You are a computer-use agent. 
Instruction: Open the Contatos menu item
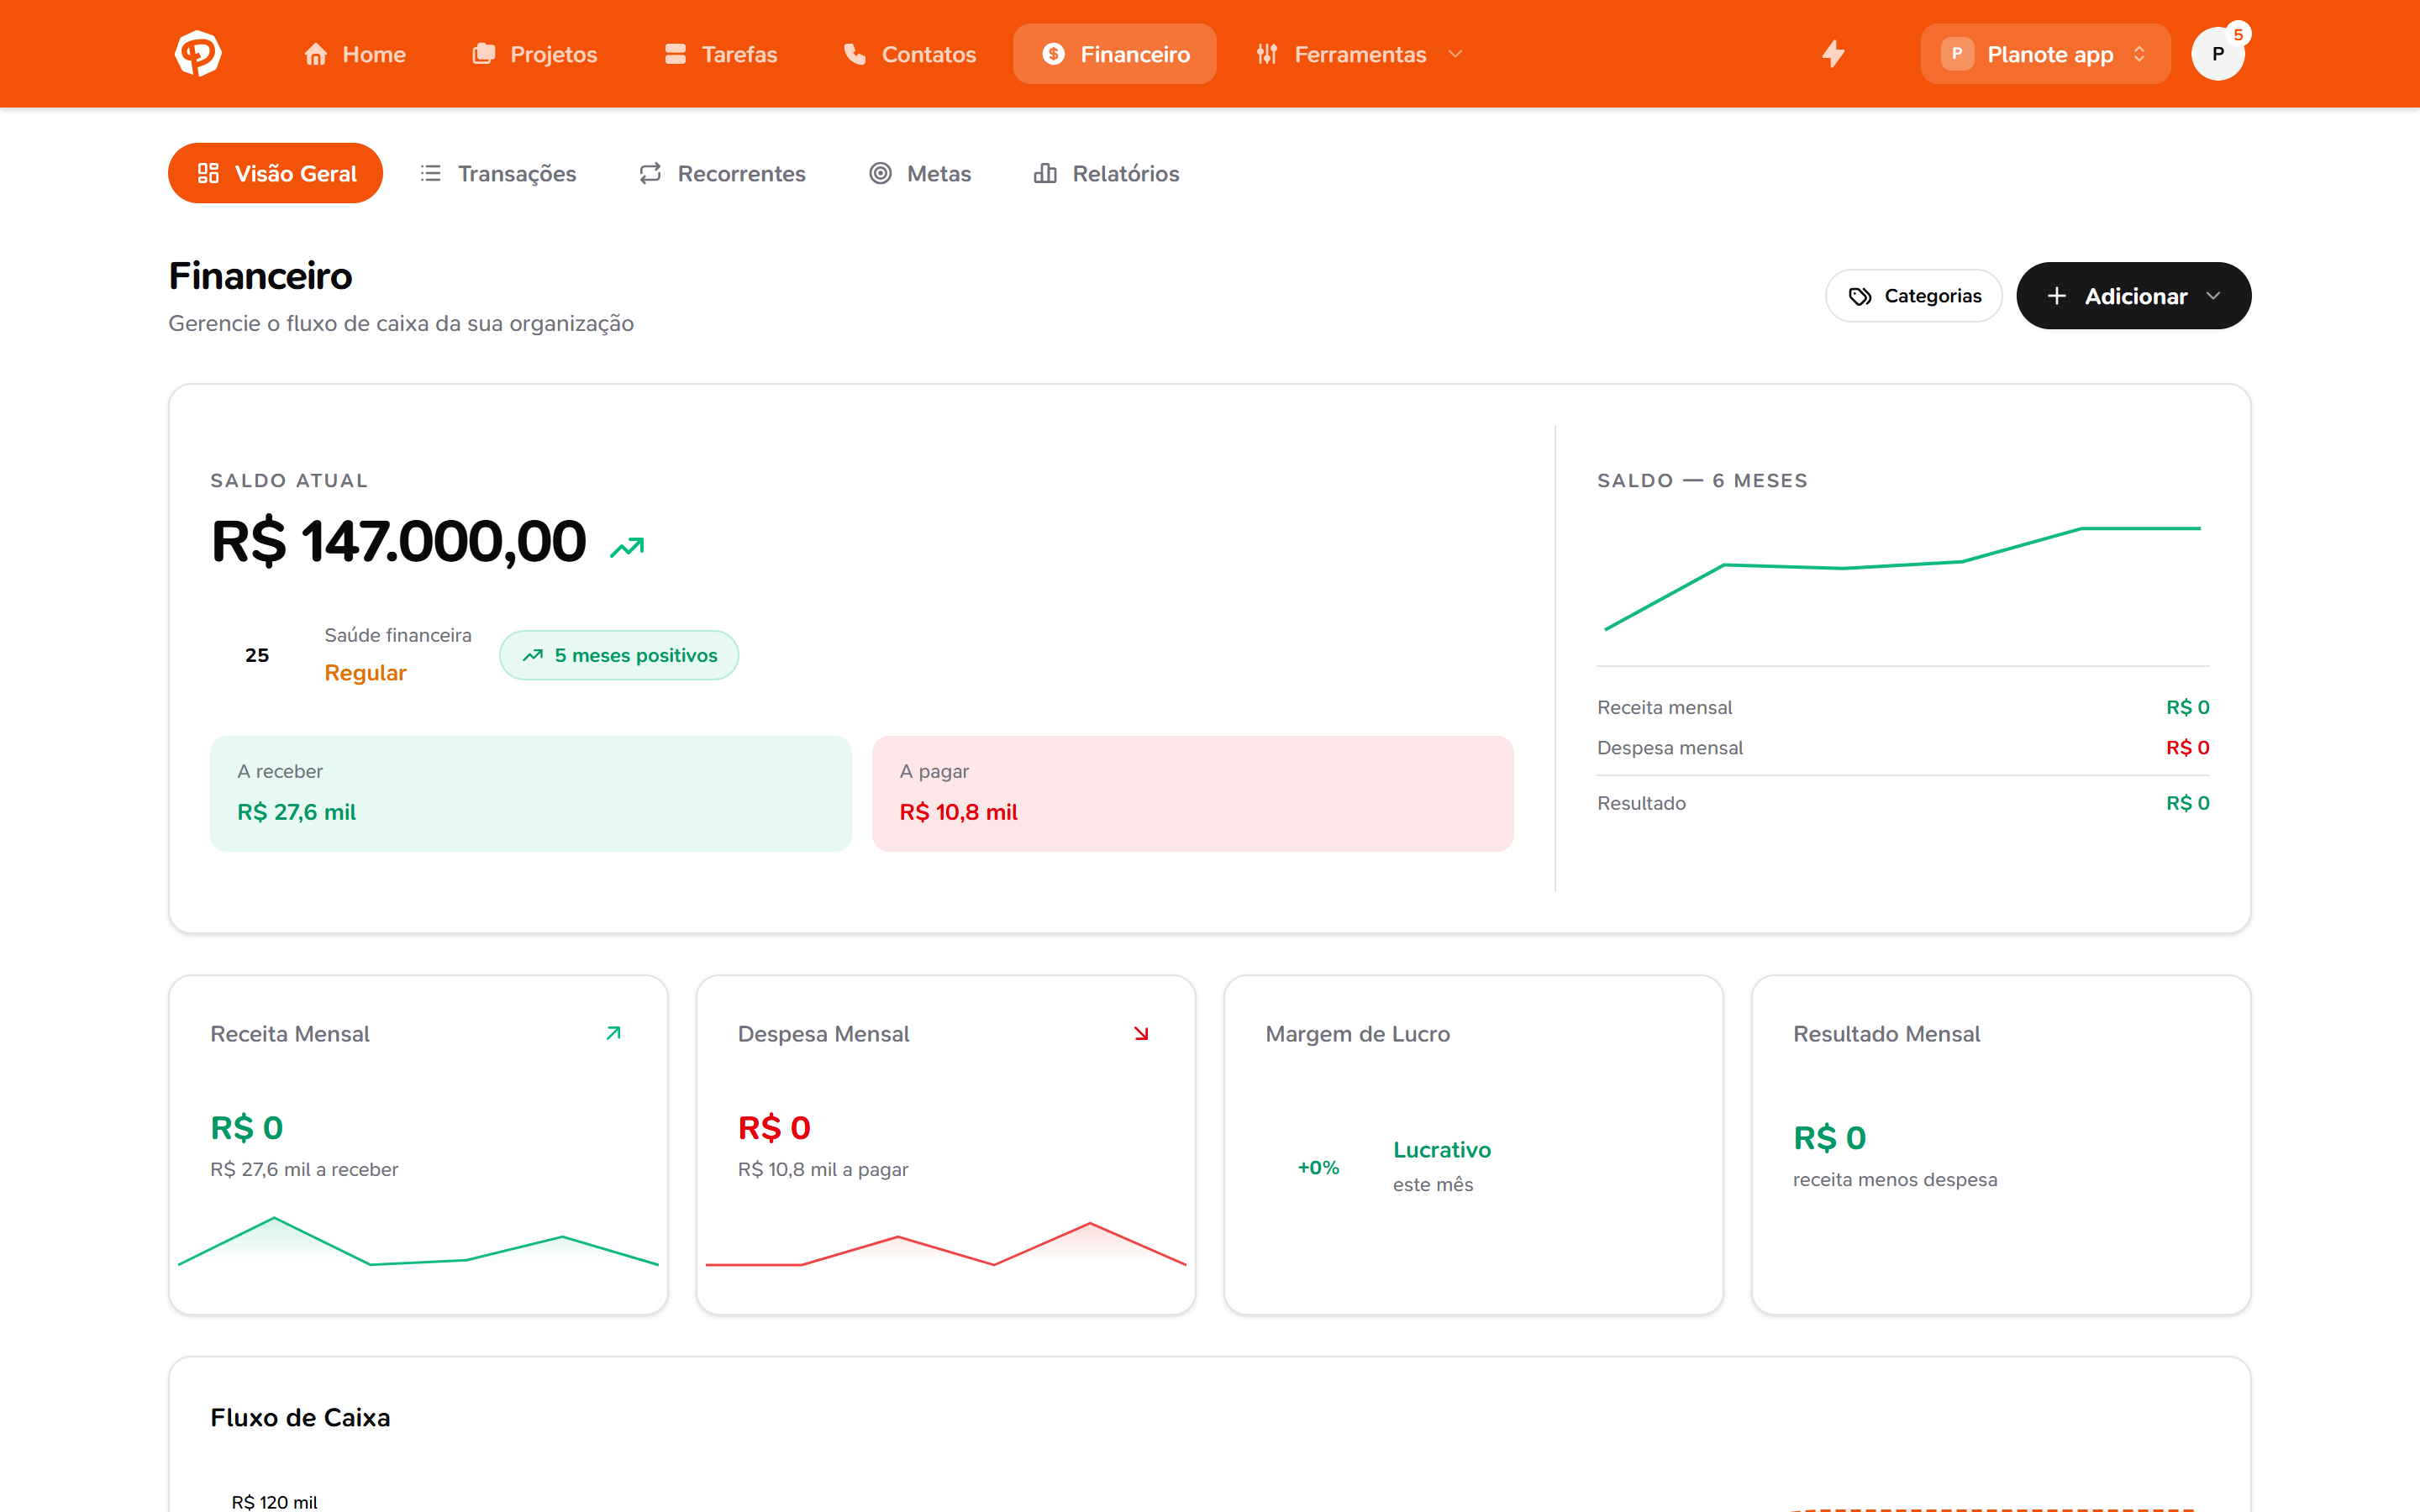pyautogui.click(x=910, y=54)
